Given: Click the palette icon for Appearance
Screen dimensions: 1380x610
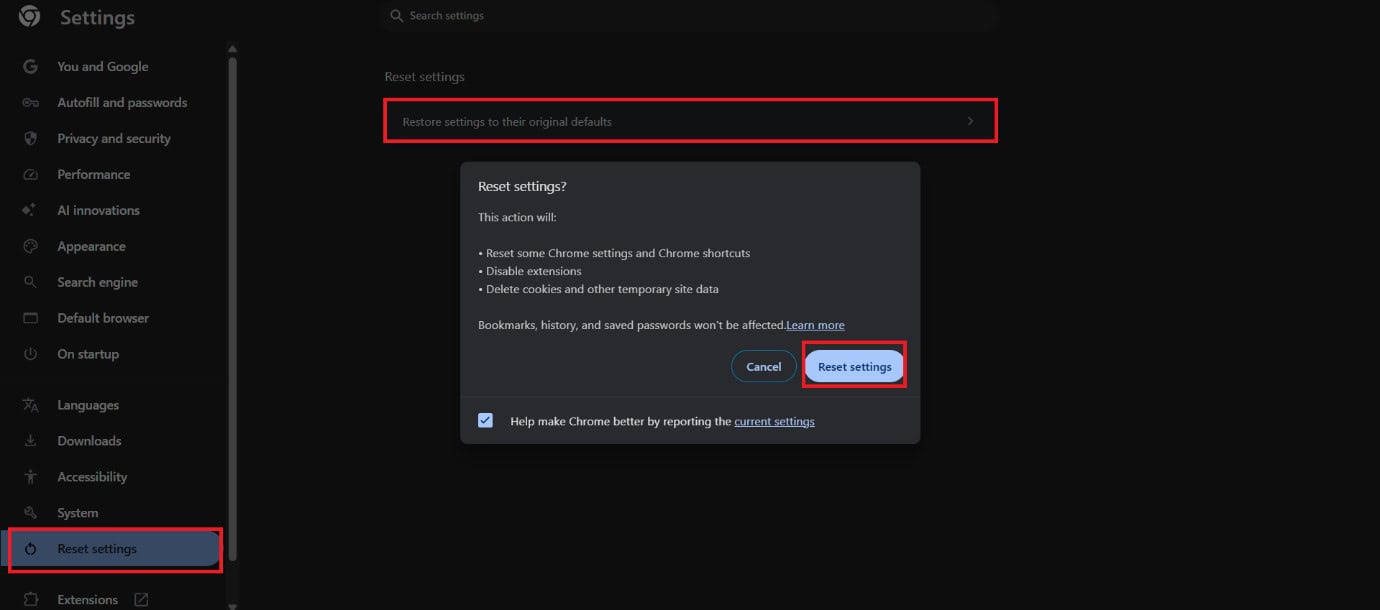Looking at the screenshot, I should pos(30,247).
